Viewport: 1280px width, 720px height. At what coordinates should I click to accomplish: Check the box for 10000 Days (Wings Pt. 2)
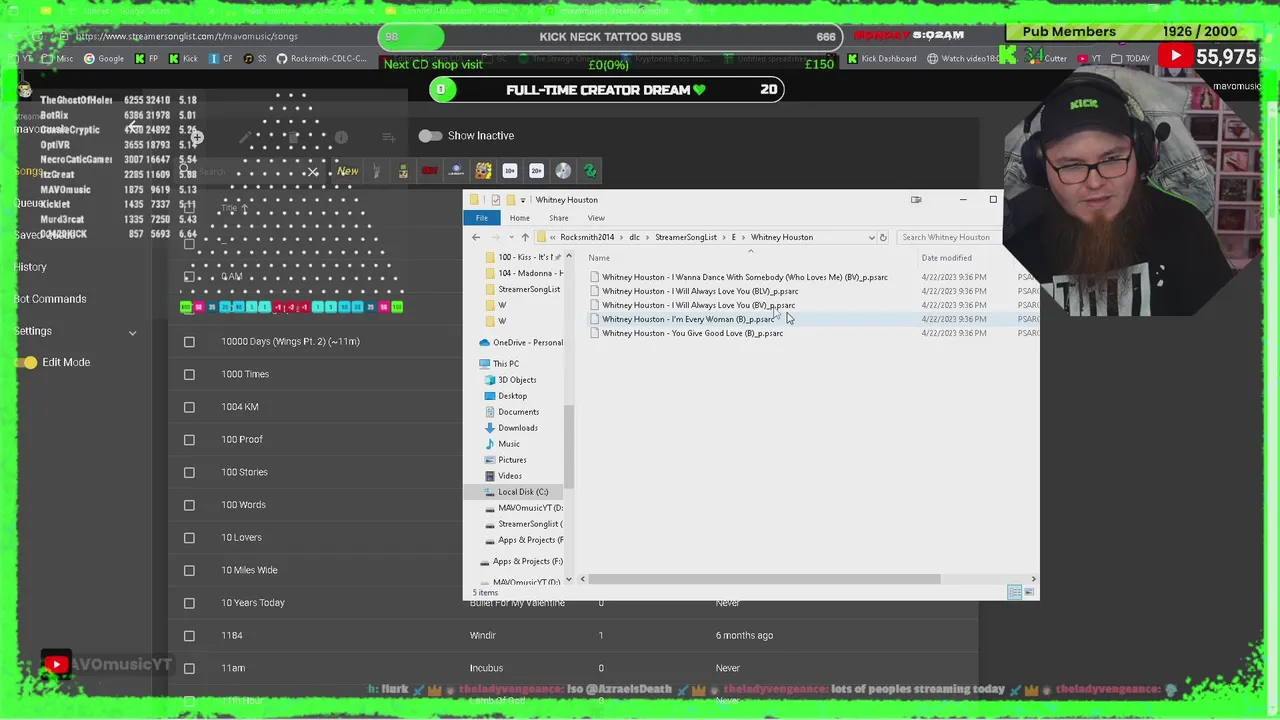189,342
